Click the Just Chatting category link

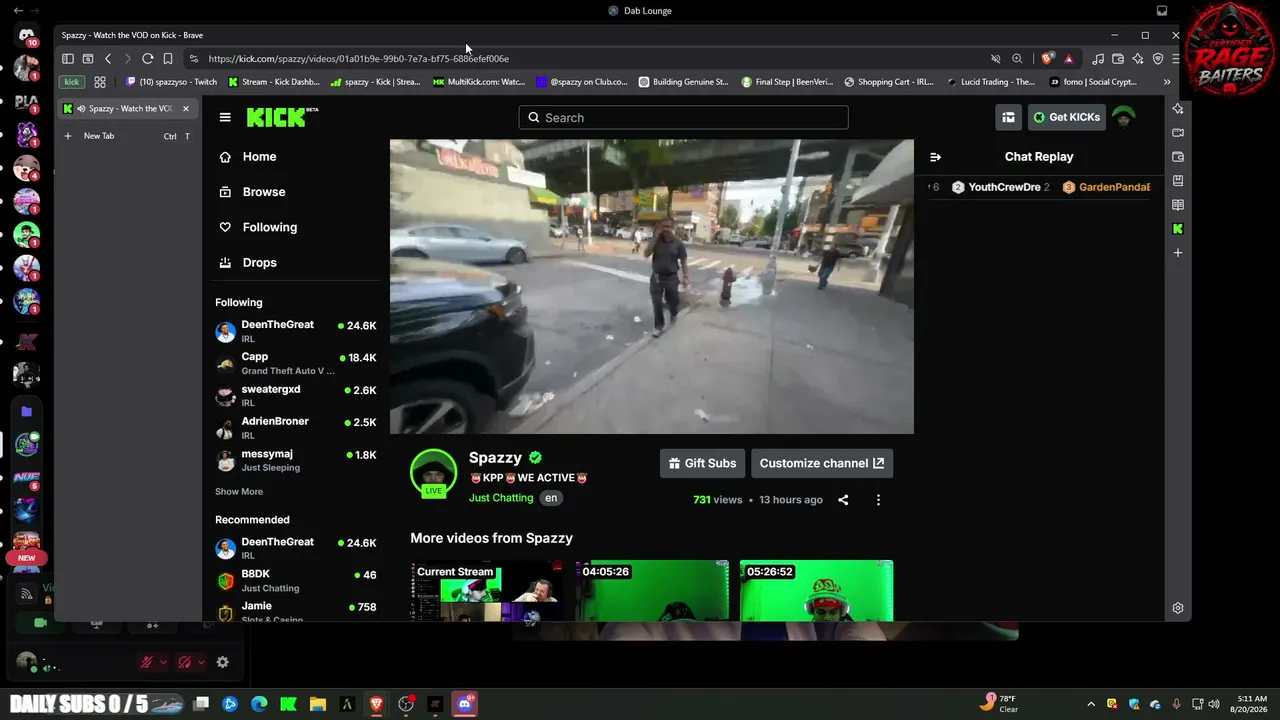tap(501, 498)
